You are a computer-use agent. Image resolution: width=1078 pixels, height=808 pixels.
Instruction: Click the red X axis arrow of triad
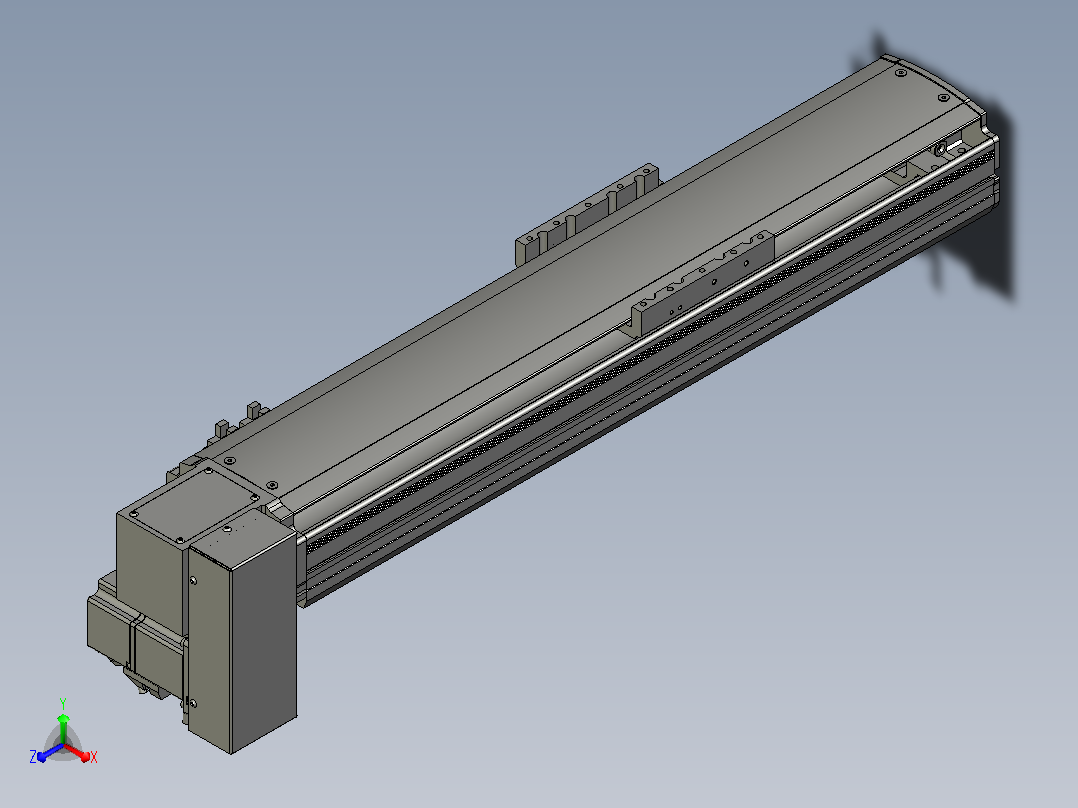tap(79, 754)
